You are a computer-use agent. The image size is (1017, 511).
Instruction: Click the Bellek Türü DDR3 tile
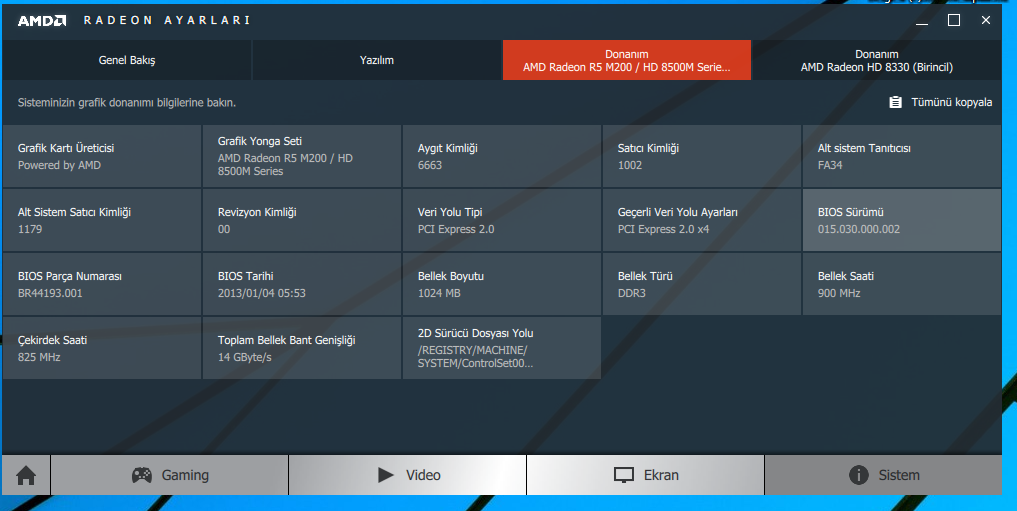pos(702,284)
